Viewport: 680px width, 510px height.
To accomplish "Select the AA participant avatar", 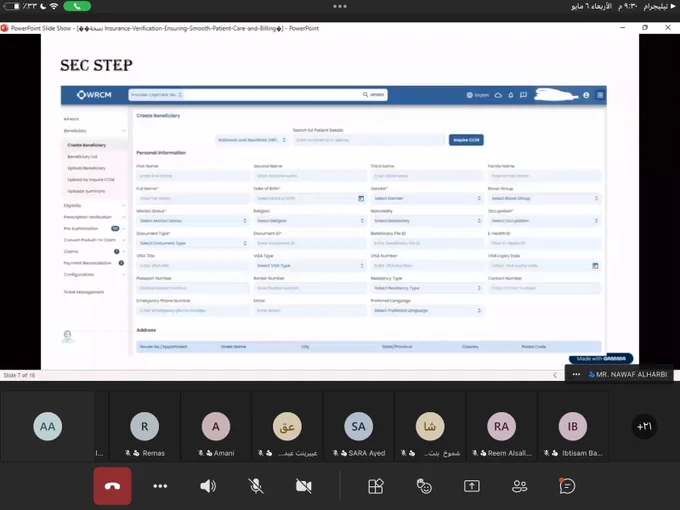I will click(x=48, y=426).
